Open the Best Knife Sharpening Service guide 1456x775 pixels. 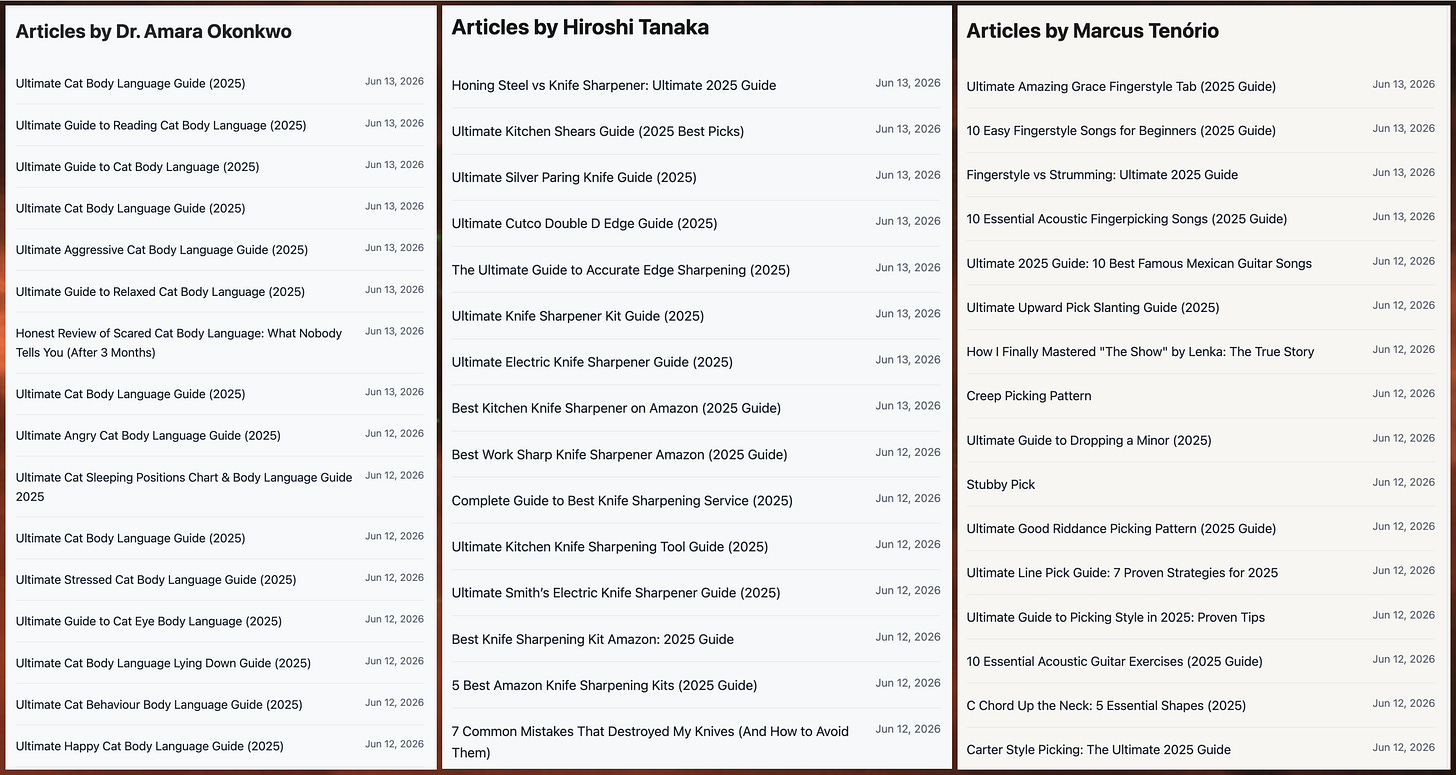622,500
